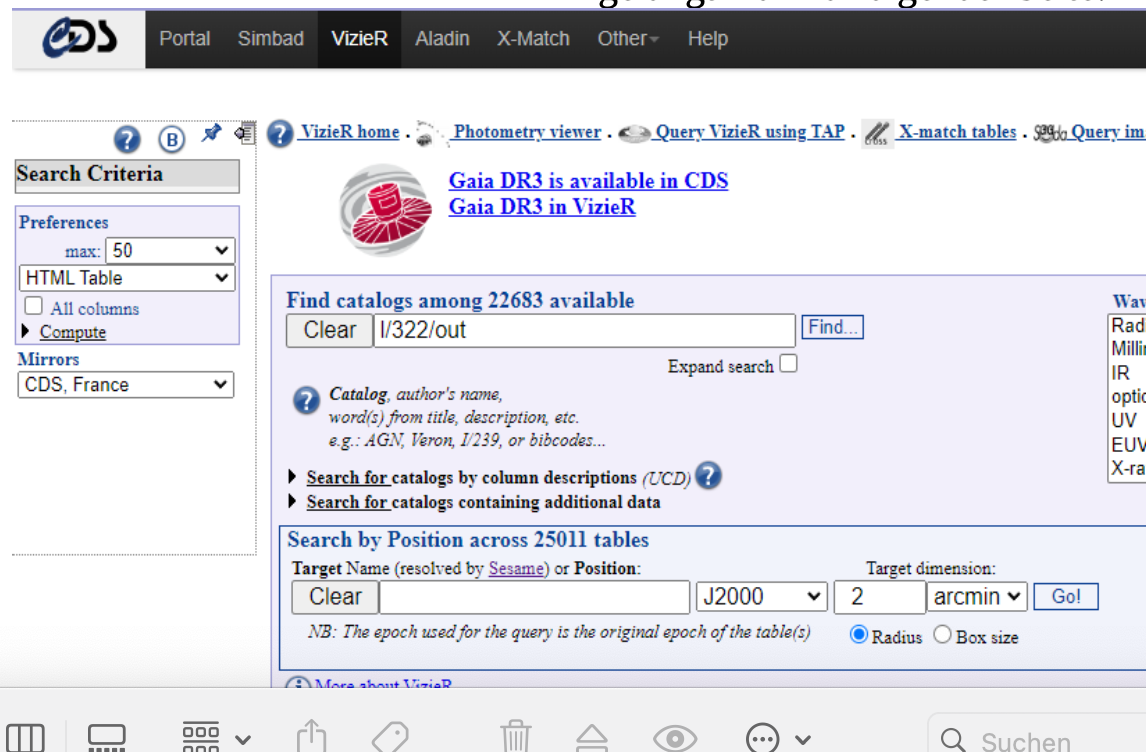Select the Box size radio button

click(943, 634)
